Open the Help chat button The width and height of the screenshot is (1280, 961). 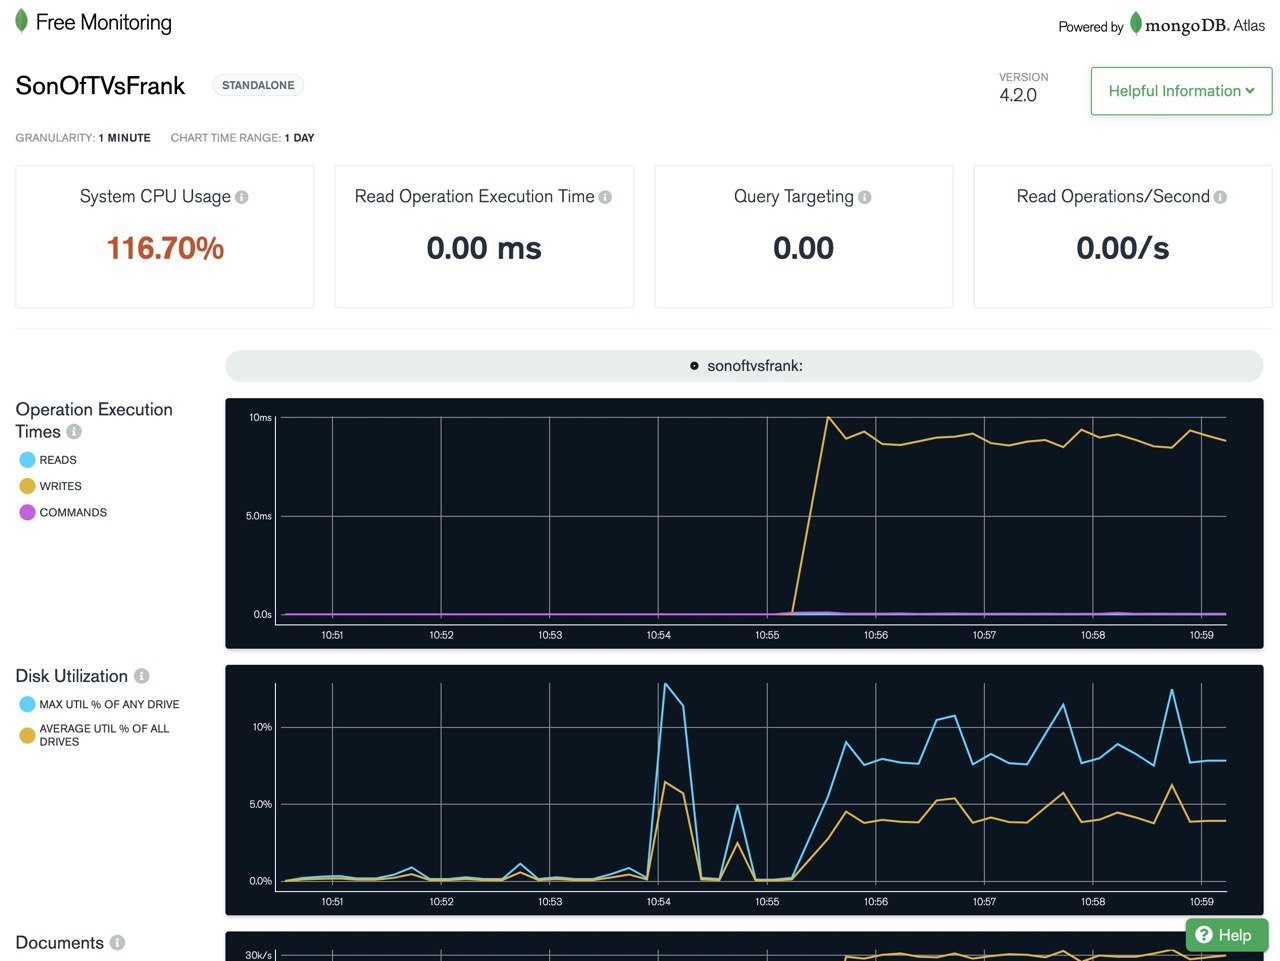(x=1227, y=935)
